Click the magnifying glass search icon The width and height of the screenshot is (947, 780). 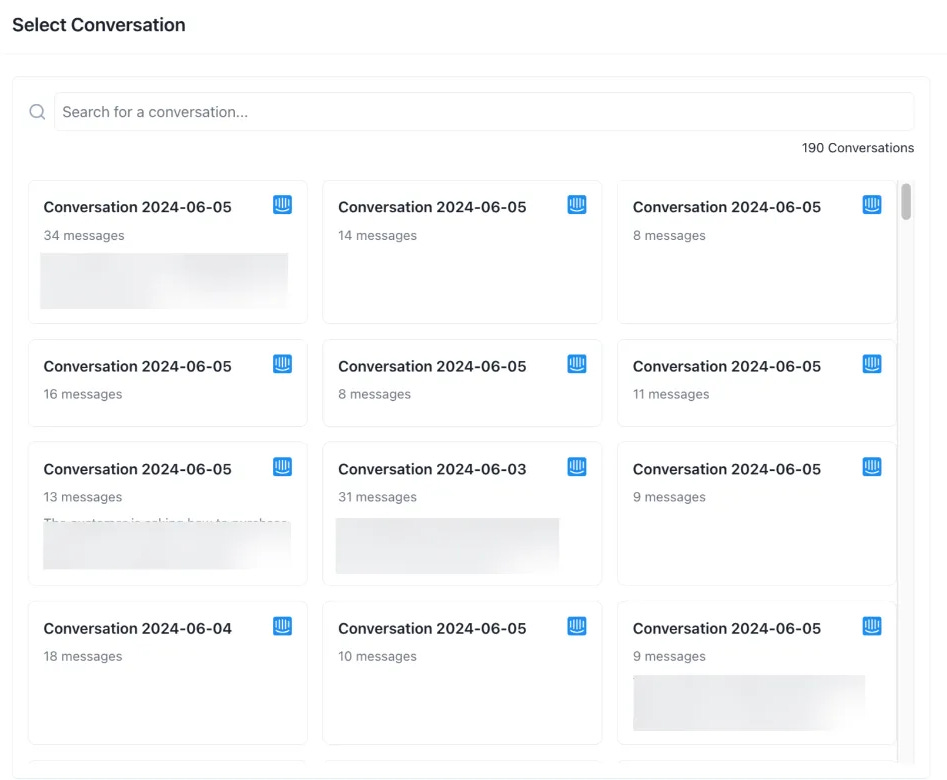click(x=37, y=112)
